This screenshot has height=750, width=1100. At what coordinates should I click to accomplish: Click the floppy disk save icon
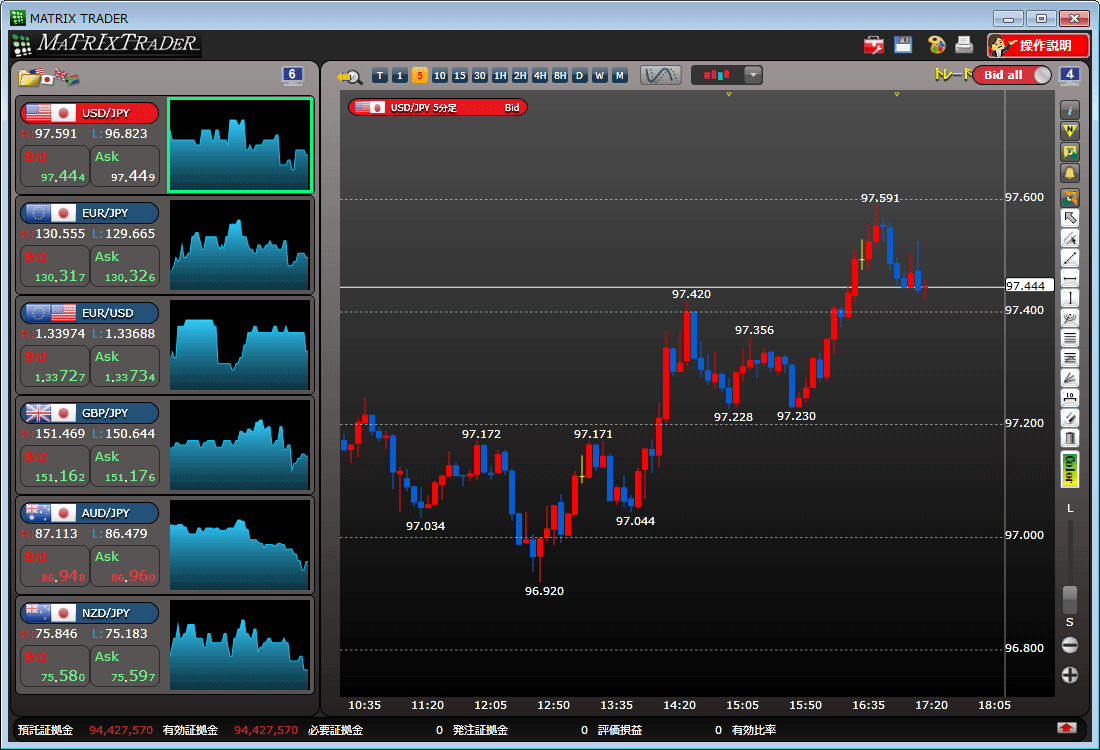(x=904, y=45)
